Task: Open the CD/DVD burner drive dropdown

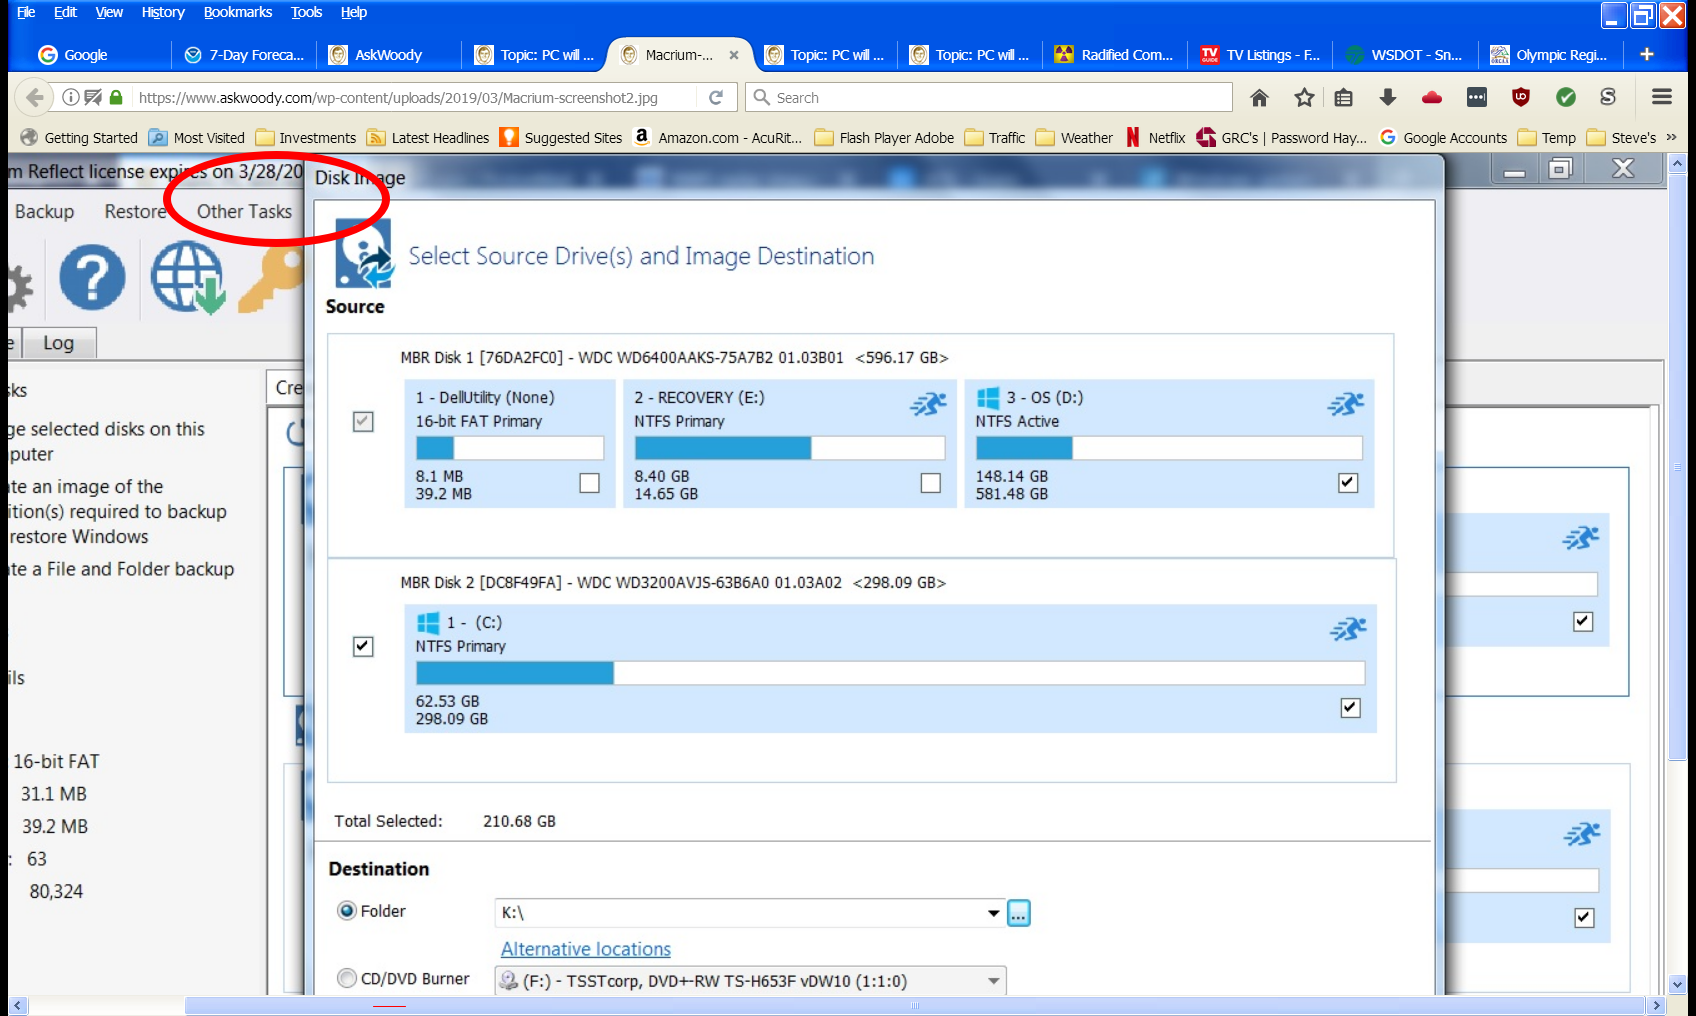Action: [x=993, y=981]
